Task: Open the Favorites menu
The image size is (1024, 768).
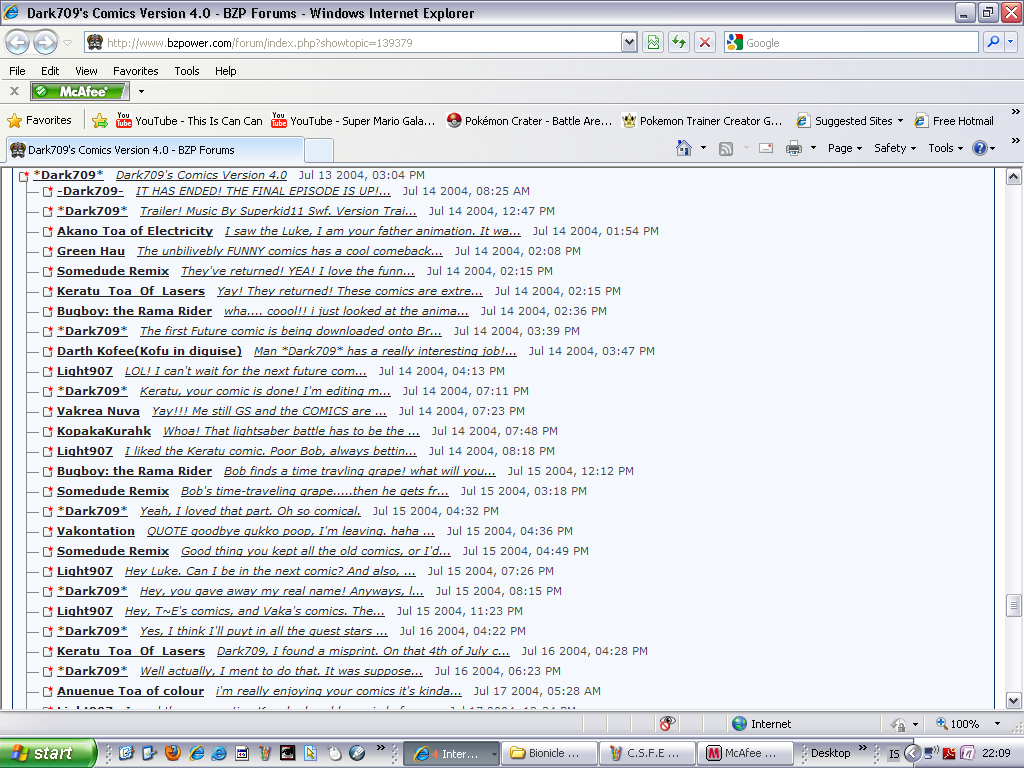Action: 135,71
